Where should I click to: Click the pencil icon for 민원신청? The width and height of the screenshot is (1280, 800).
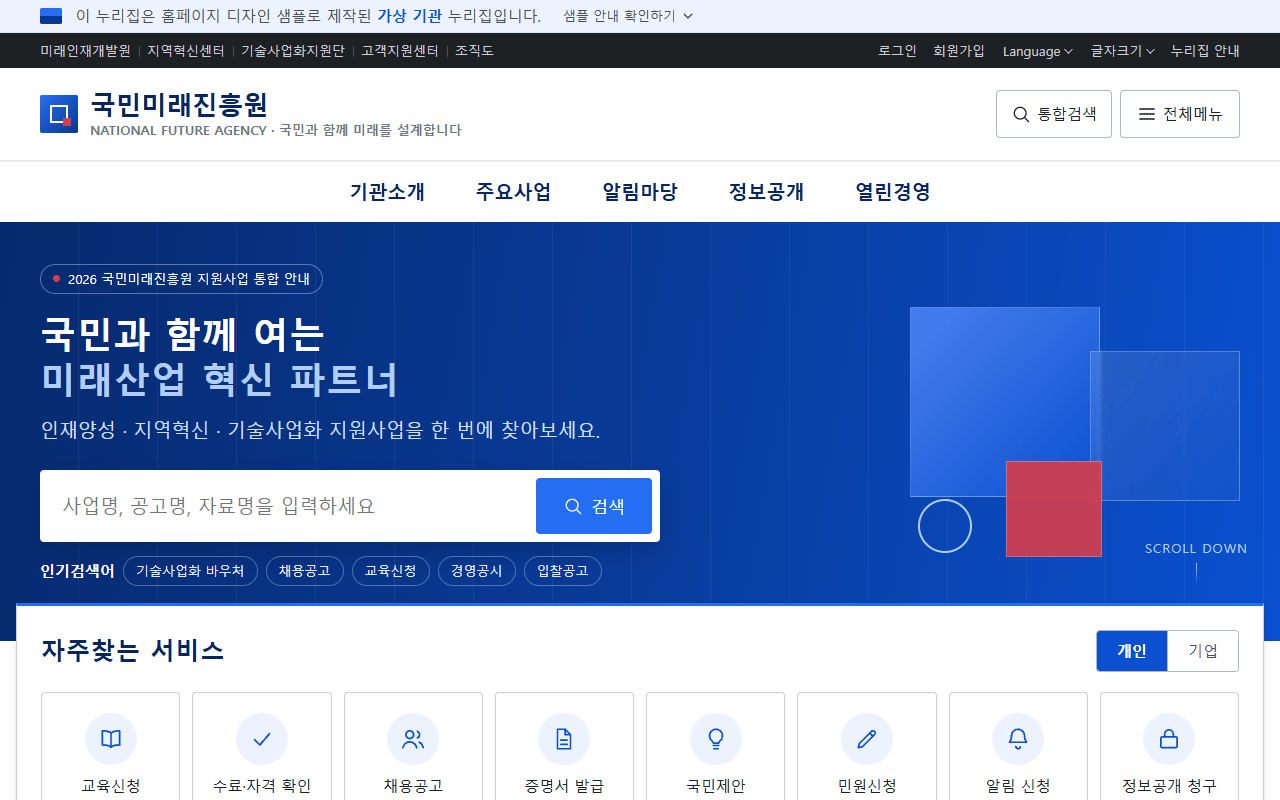tap(867, 739)
